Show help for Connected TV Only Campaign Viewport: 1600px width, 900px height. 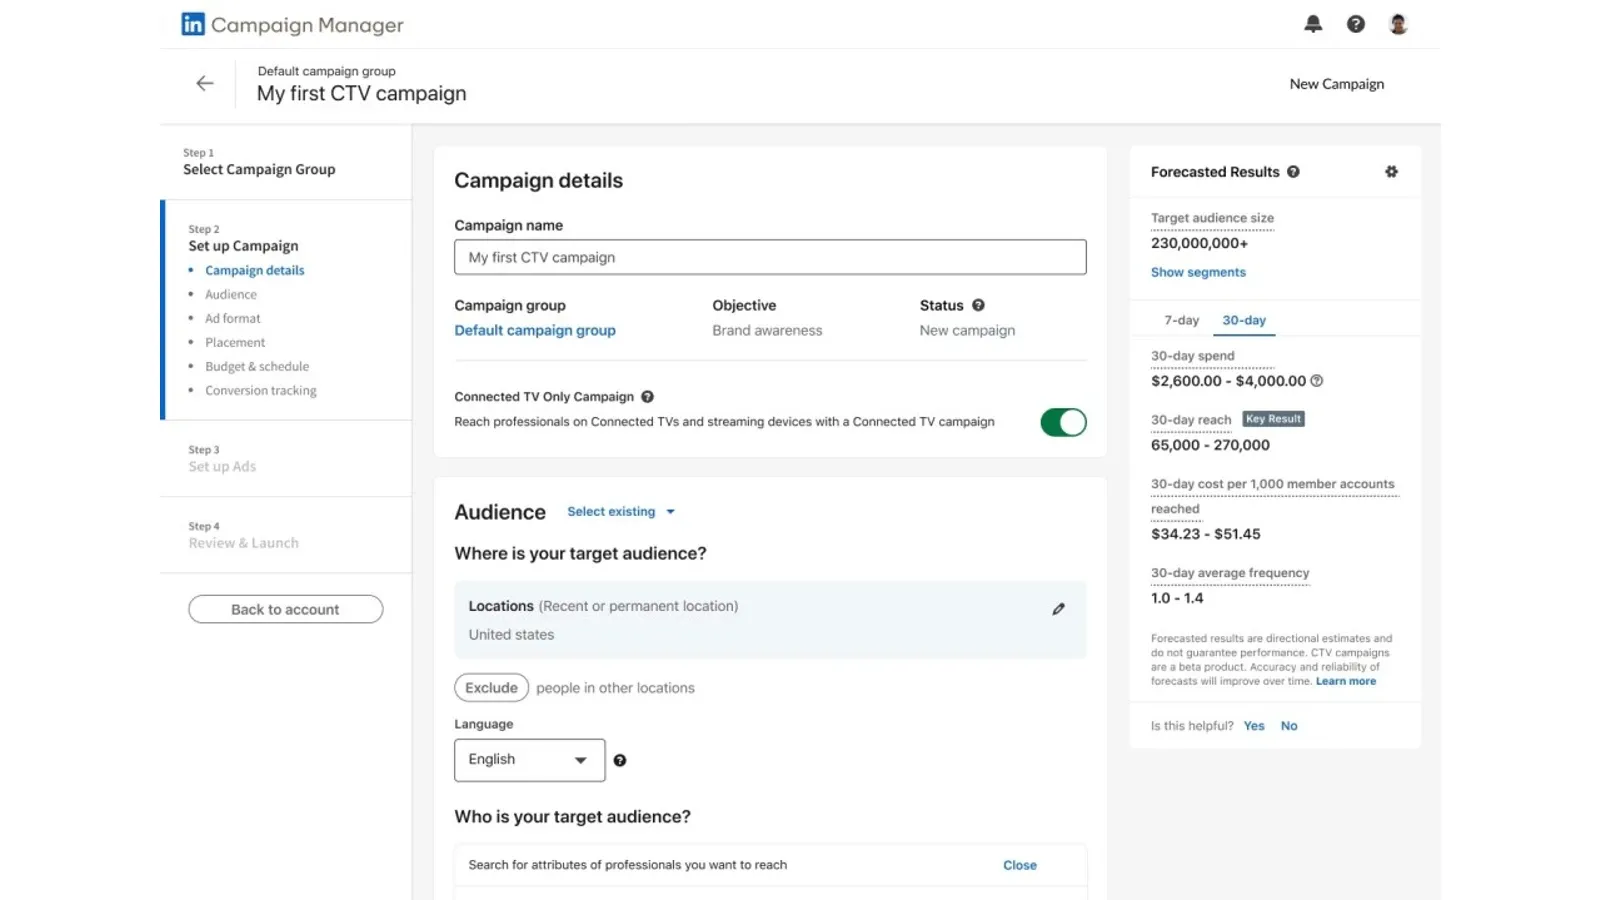coord(648,397)
